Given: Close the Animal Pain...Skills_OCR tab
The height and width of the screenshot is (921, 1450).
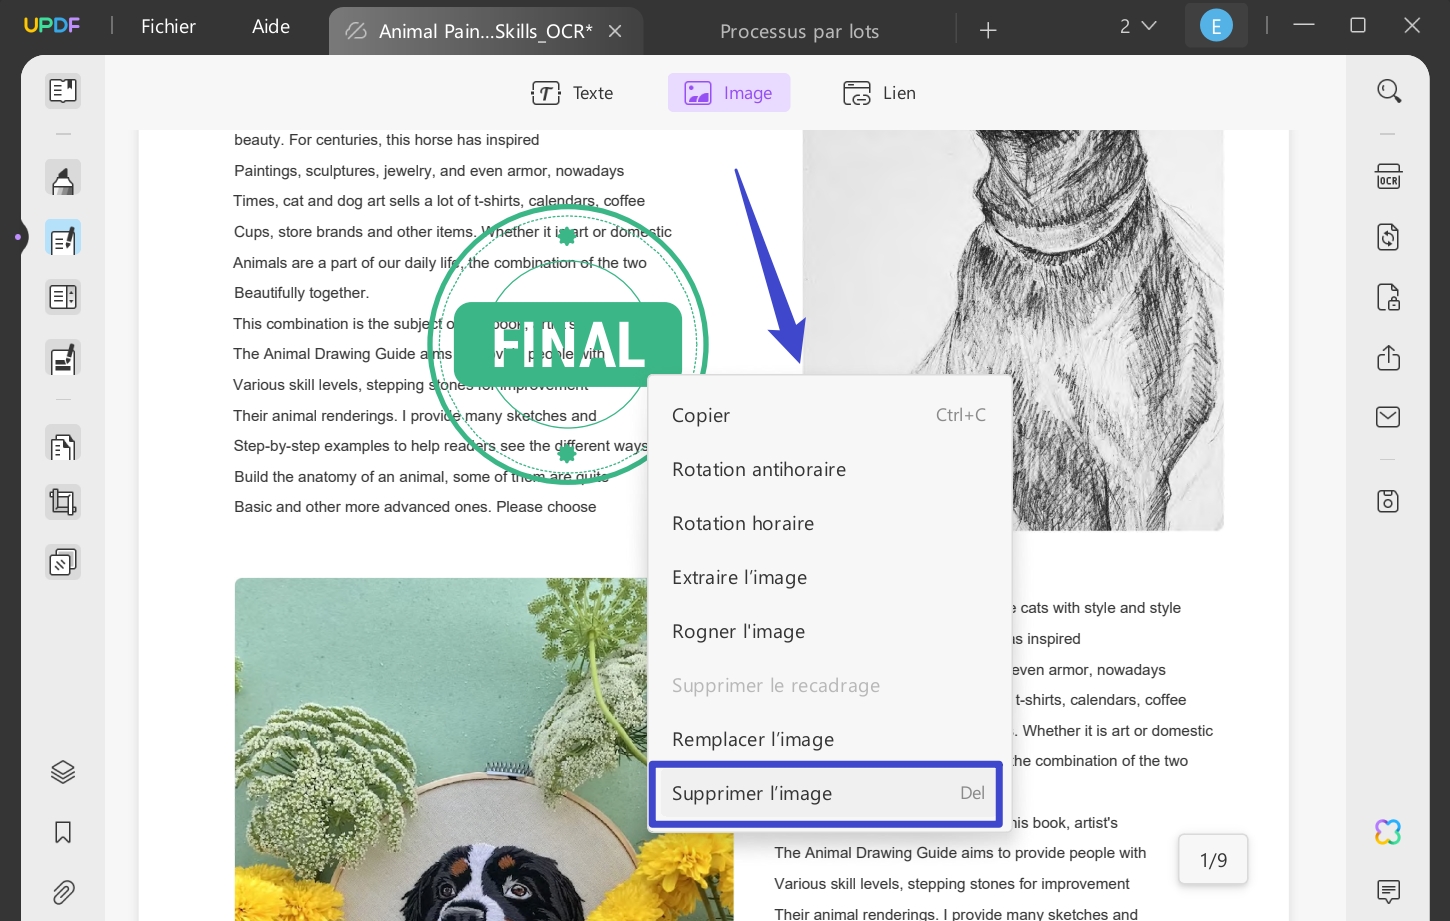Looking at the screenshot, I should click(616, 31).
